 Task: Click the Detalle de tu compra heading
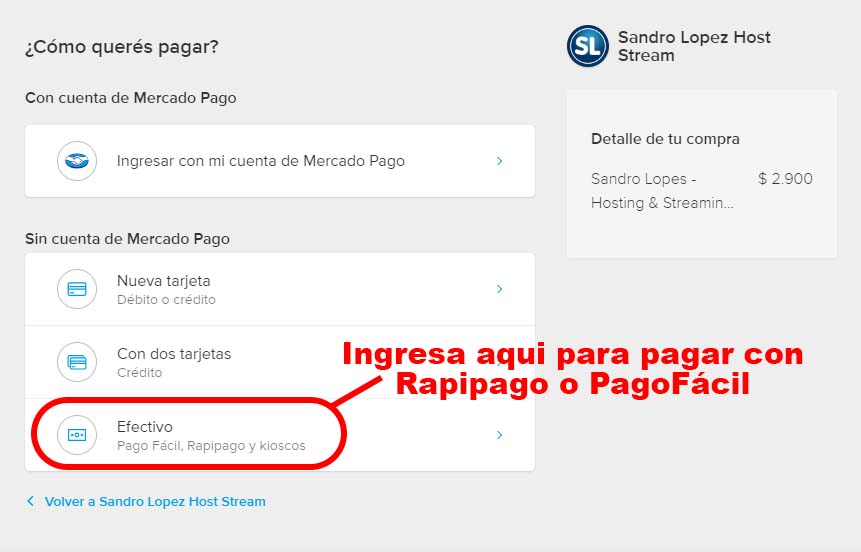(x=665, y=139)
